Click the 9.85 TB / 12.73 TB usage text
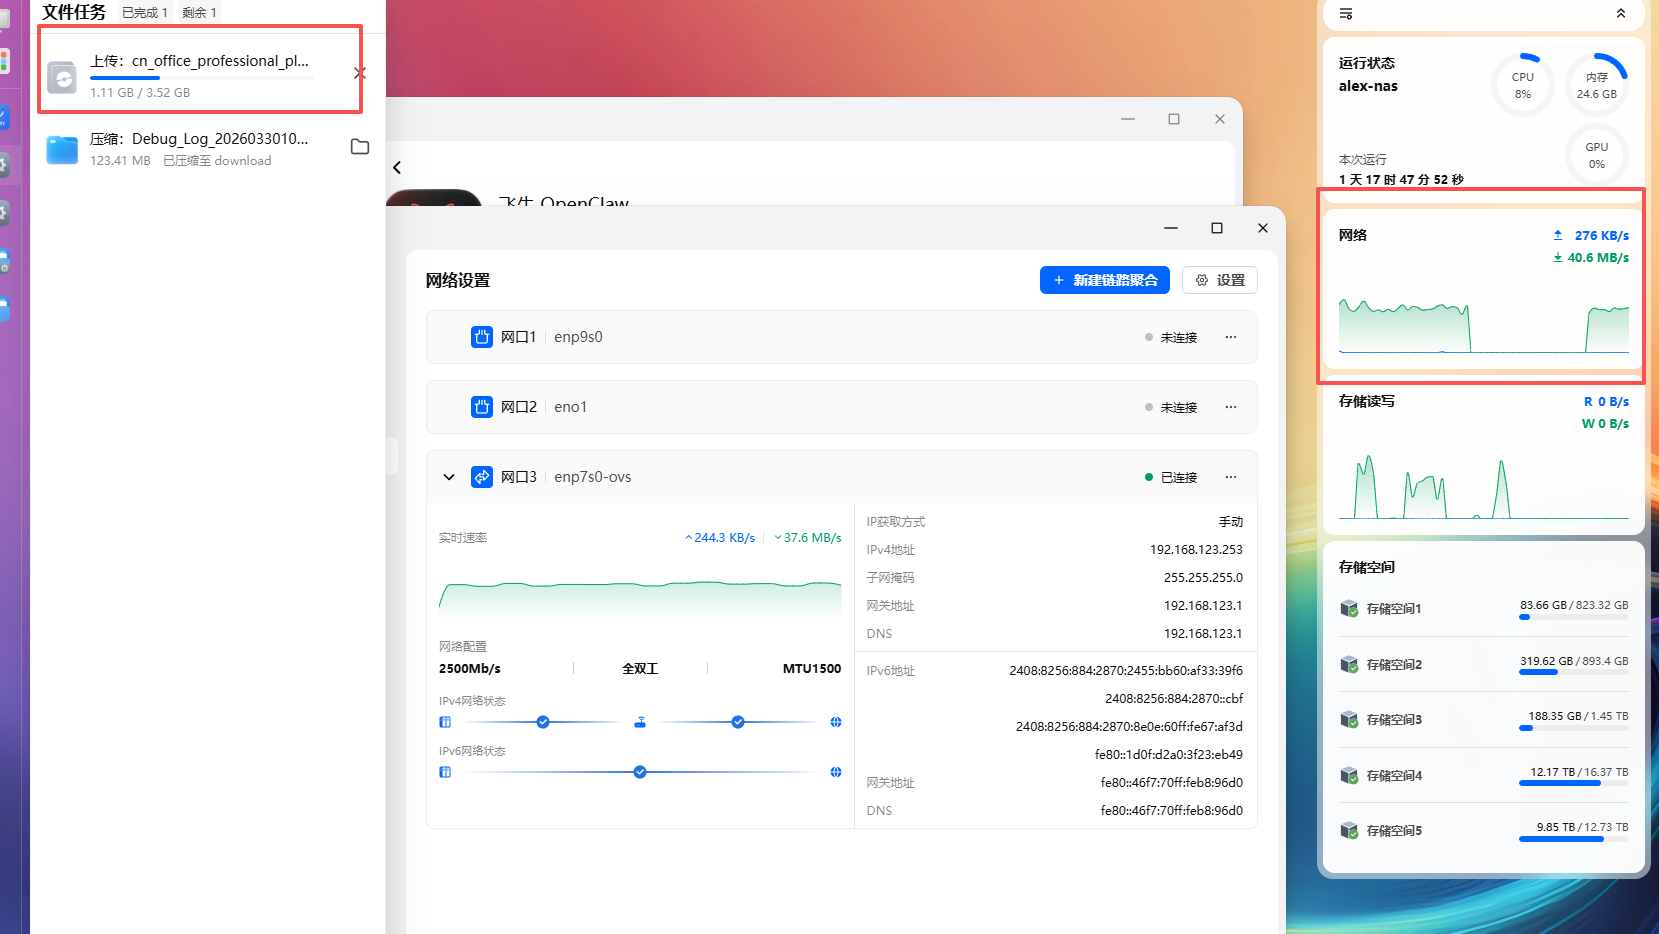This screenshot has height=934, width=1659. point(1582,827)
